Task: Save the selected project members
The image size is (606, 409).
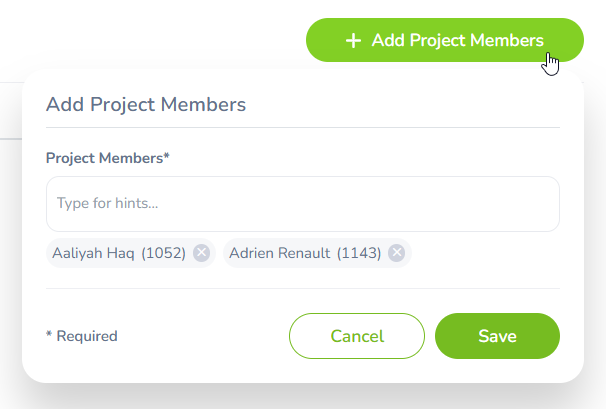Action: pos(497,336)
